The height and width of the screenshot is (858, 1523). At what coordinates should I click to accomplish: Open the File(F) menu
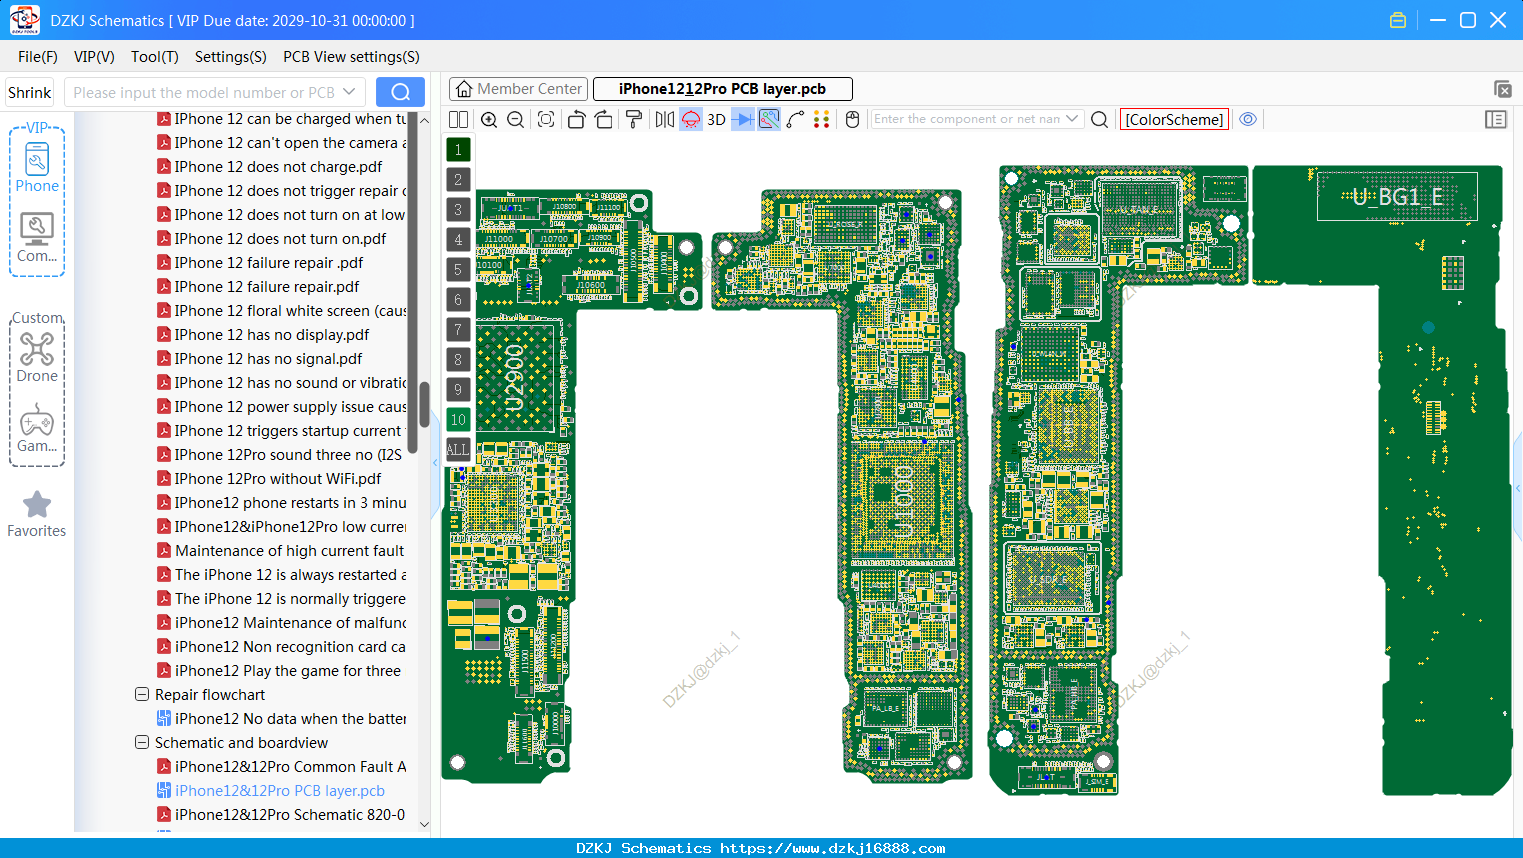pos(38,57)
